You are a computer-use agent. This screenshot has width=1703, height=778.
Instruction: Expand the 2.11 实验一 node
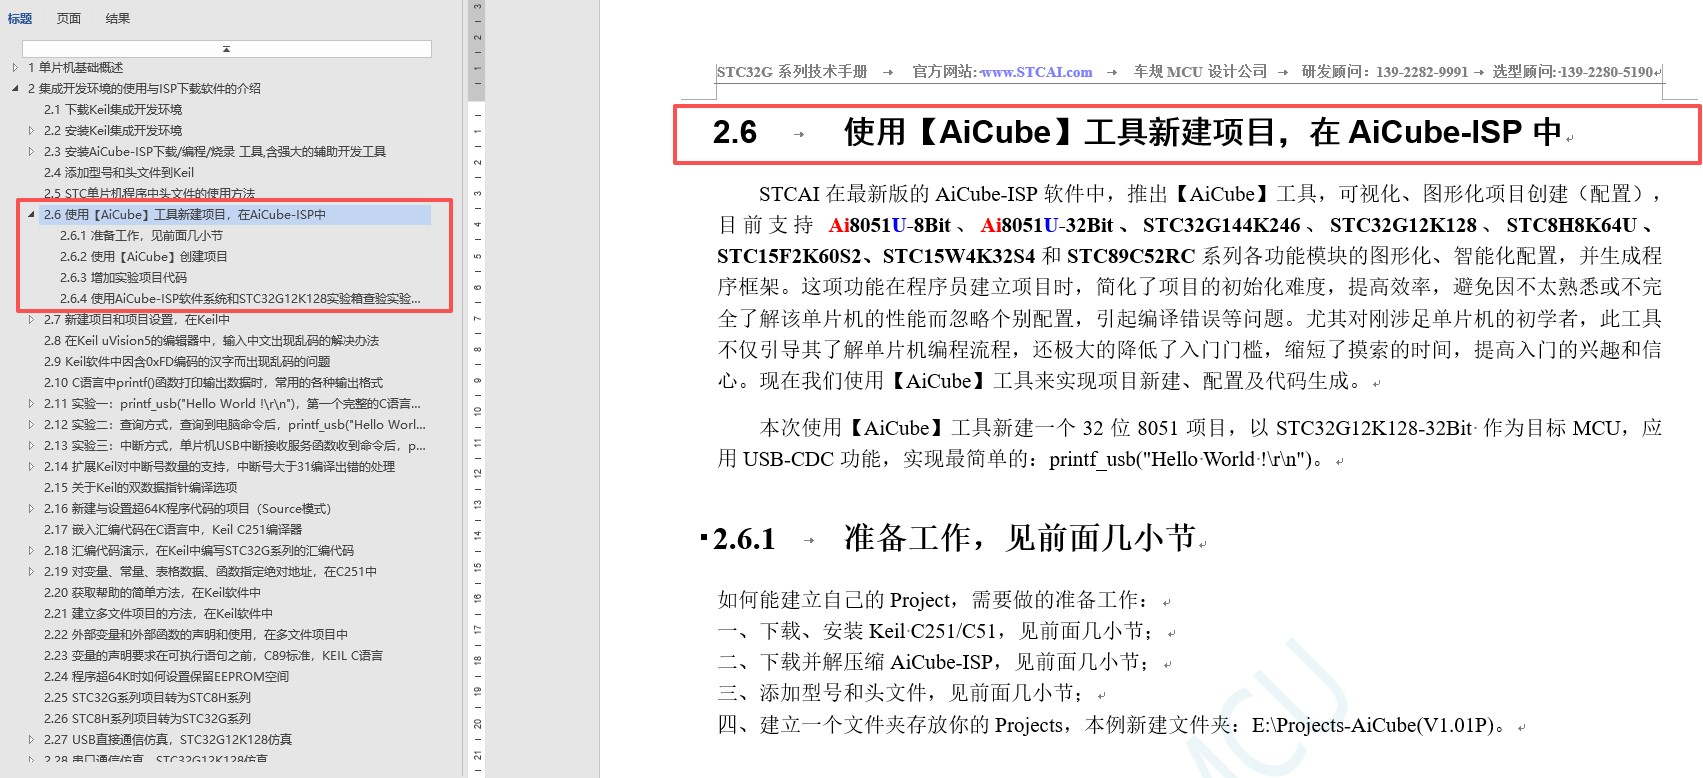[31, 404]
